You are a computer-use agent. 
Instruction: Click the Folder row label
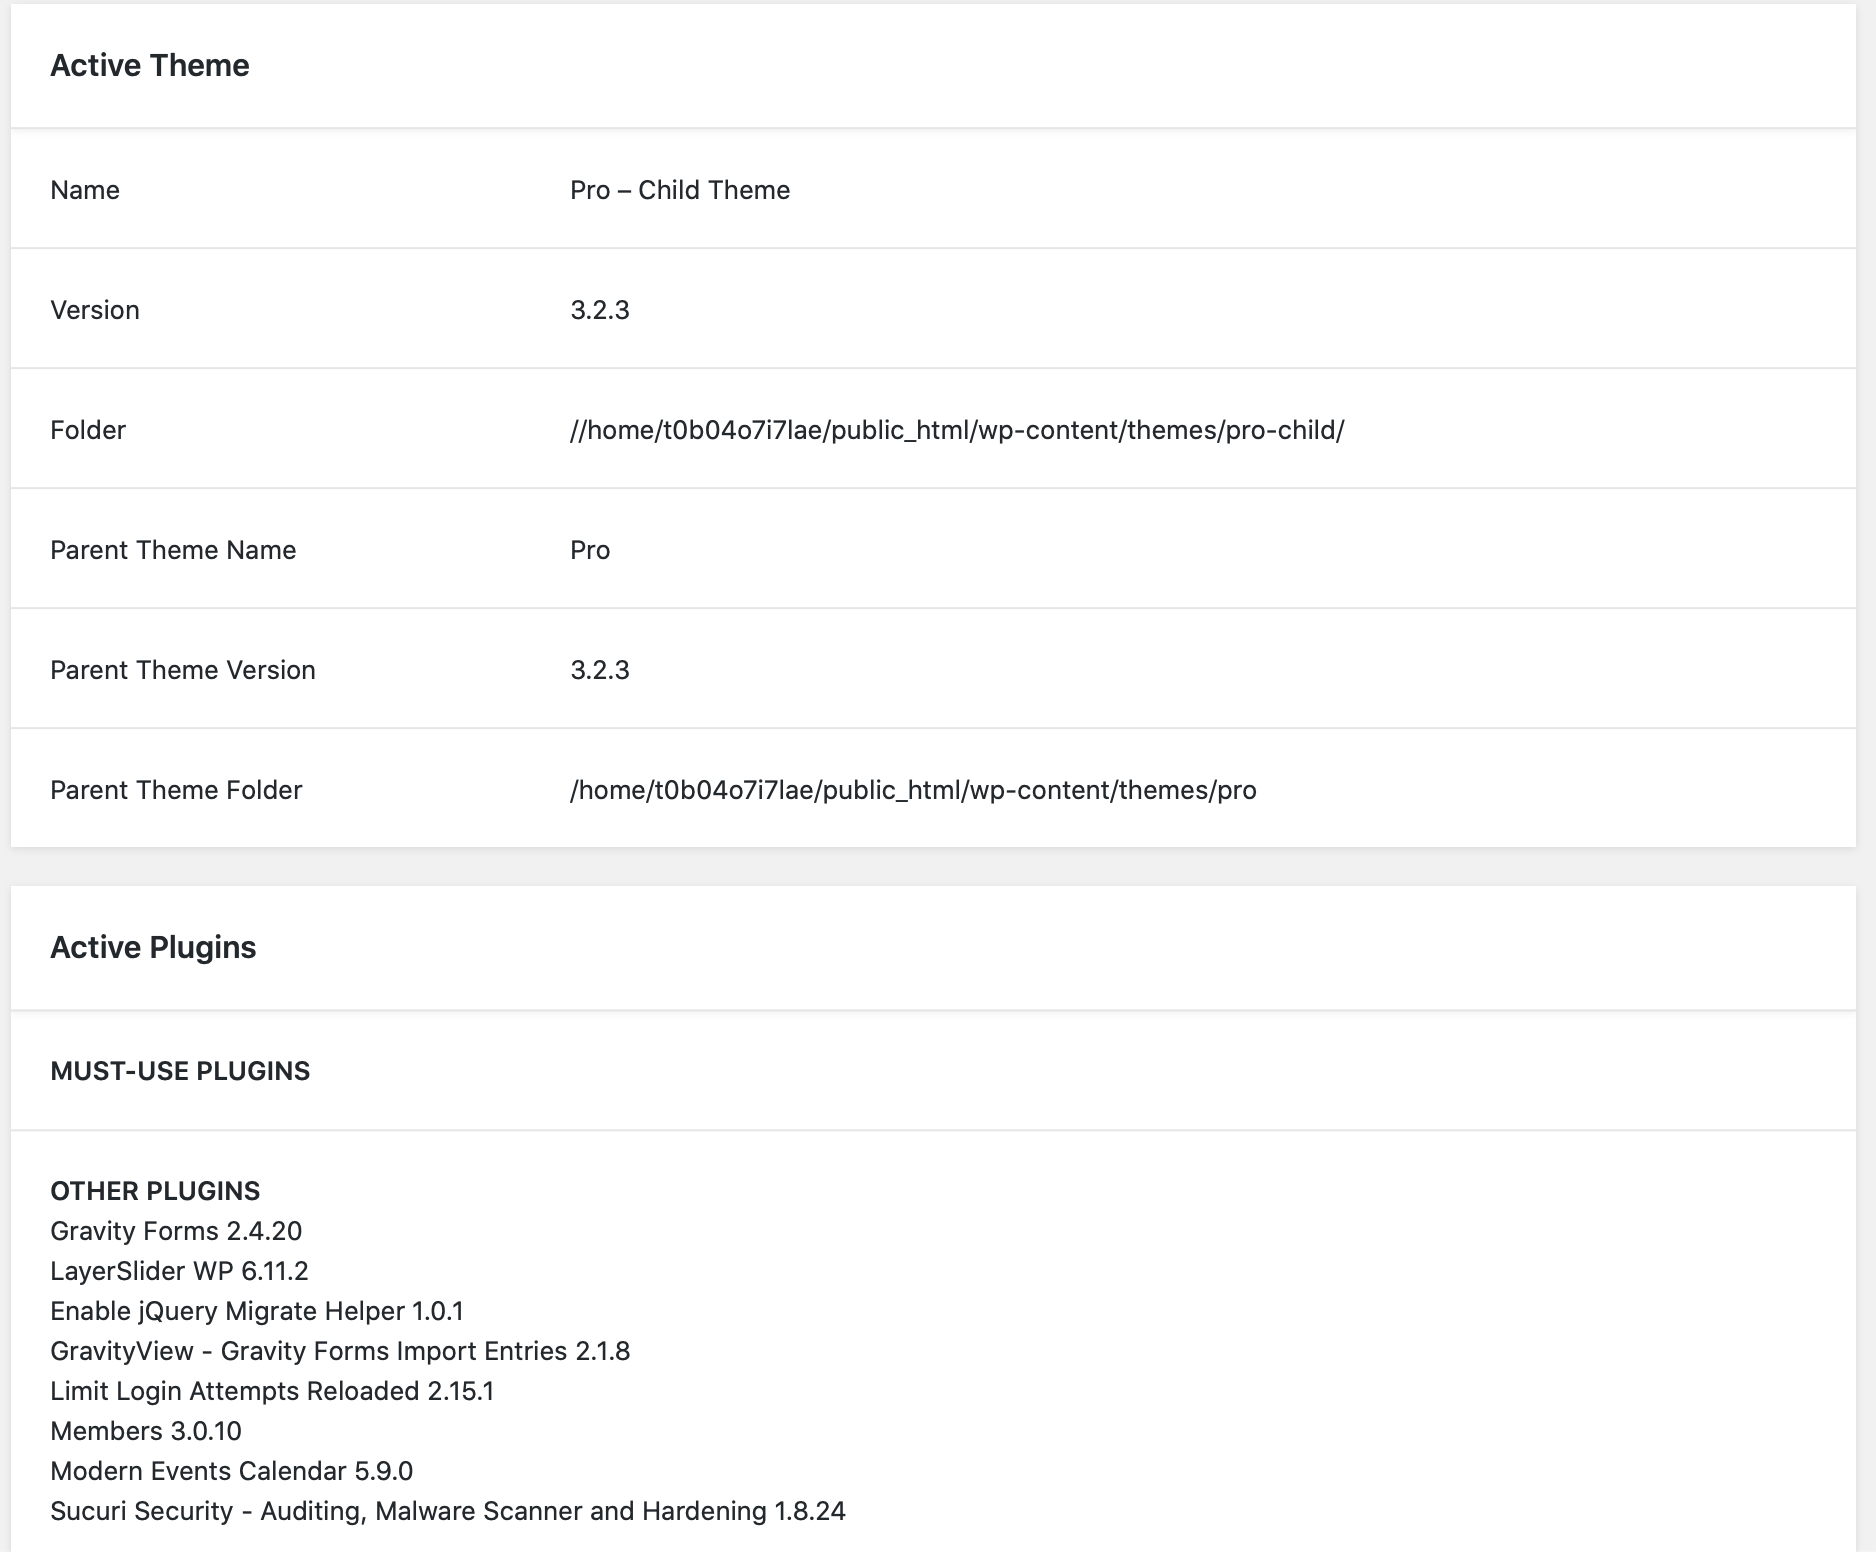(88, 430)
